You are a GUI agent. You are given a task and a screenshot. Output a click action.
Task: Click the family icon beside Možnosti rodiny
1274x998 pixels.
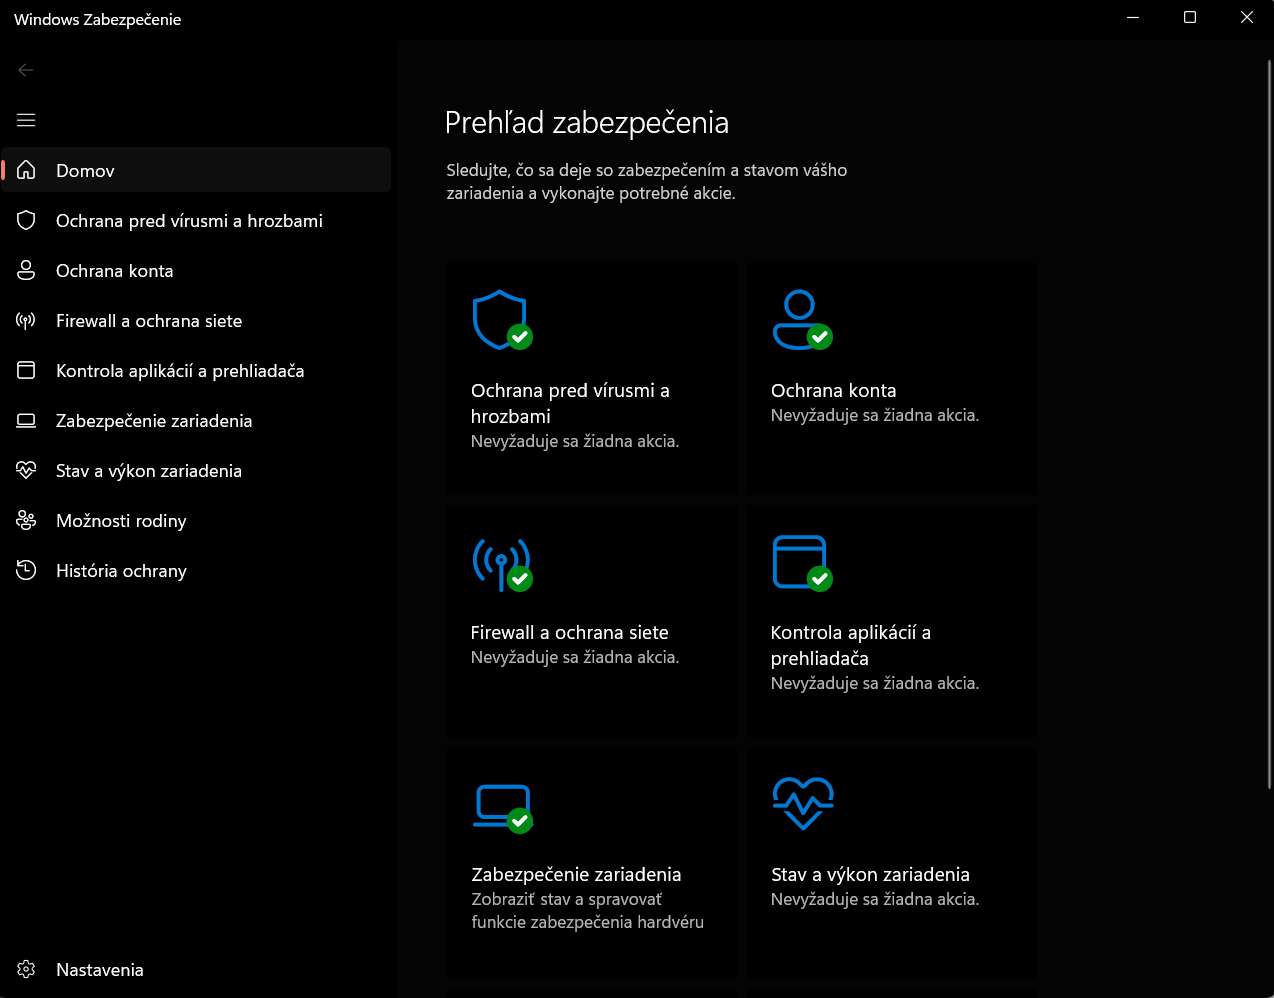pyautogui.click(x=26, y=520)
